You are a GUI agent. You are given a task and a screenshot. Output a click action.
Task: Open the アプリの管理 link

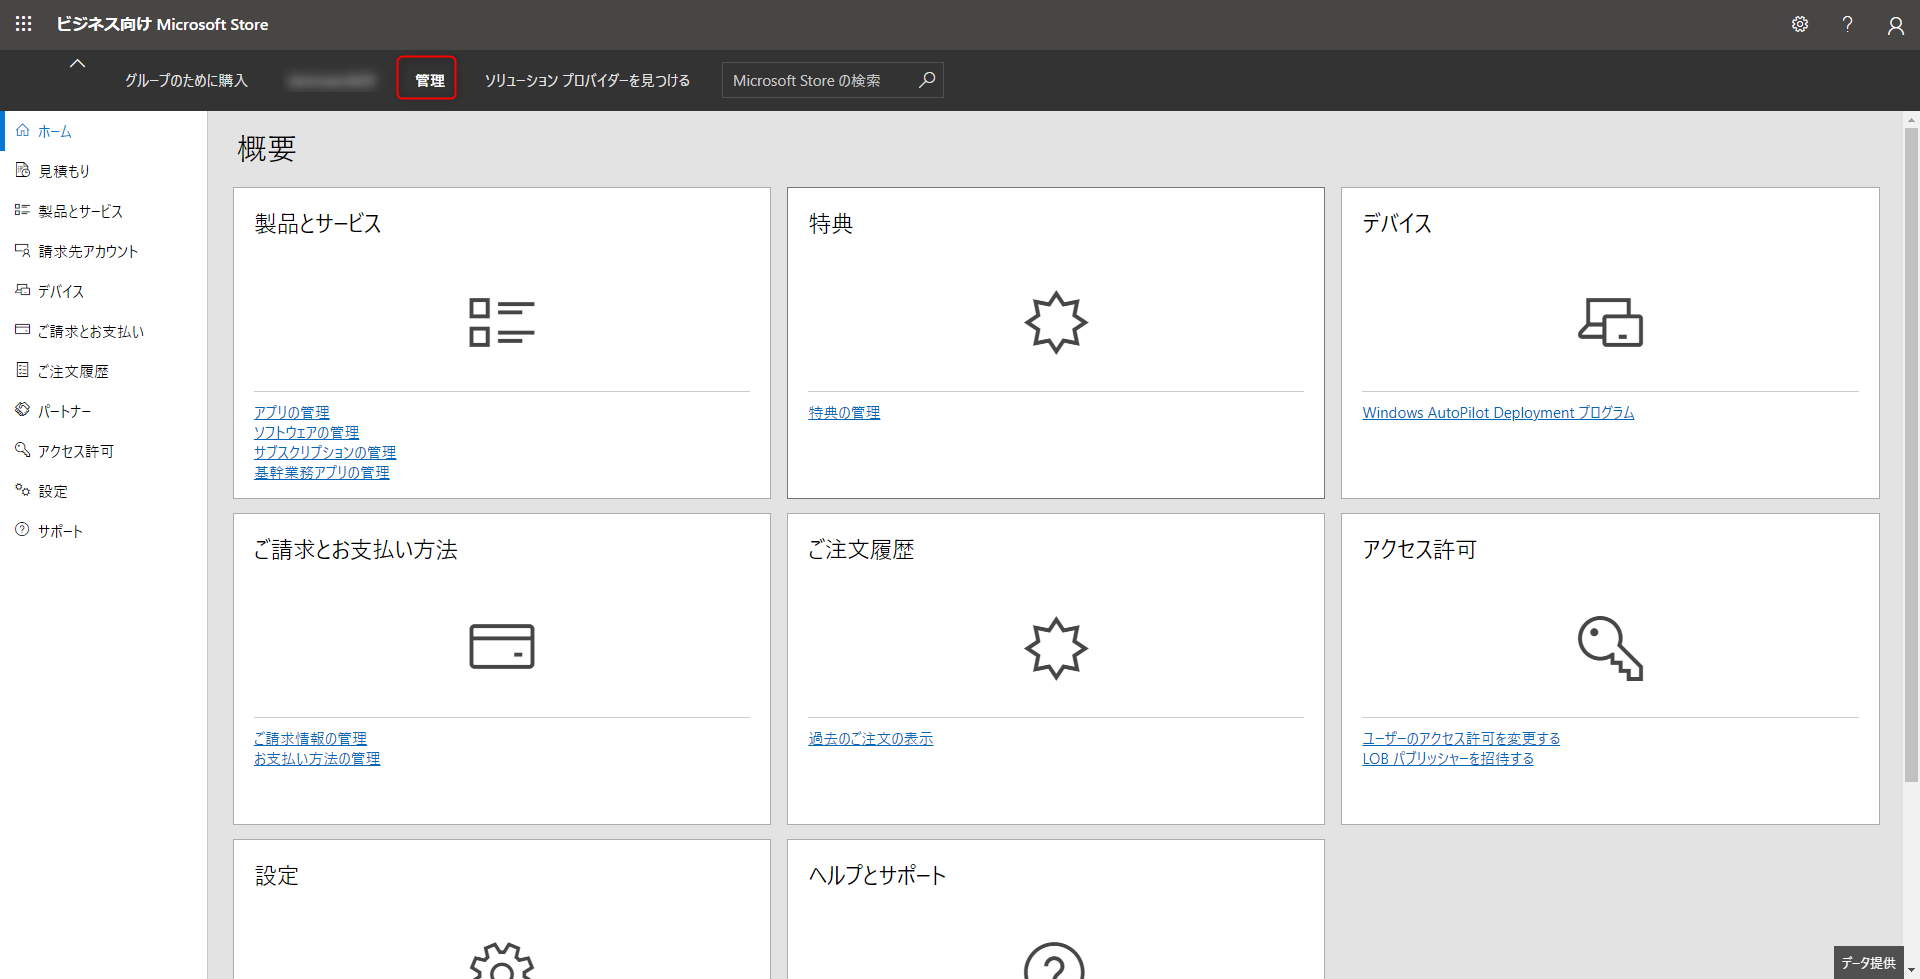[x=291, y=412]
